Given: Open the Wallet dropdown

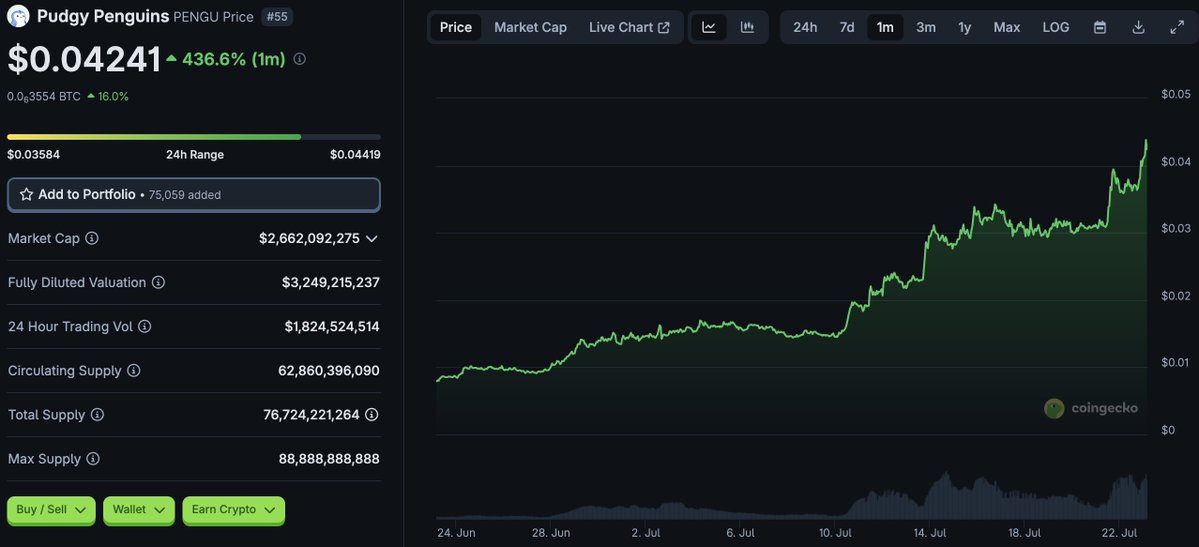Looking at the screenshot, I should click(139, 510).
